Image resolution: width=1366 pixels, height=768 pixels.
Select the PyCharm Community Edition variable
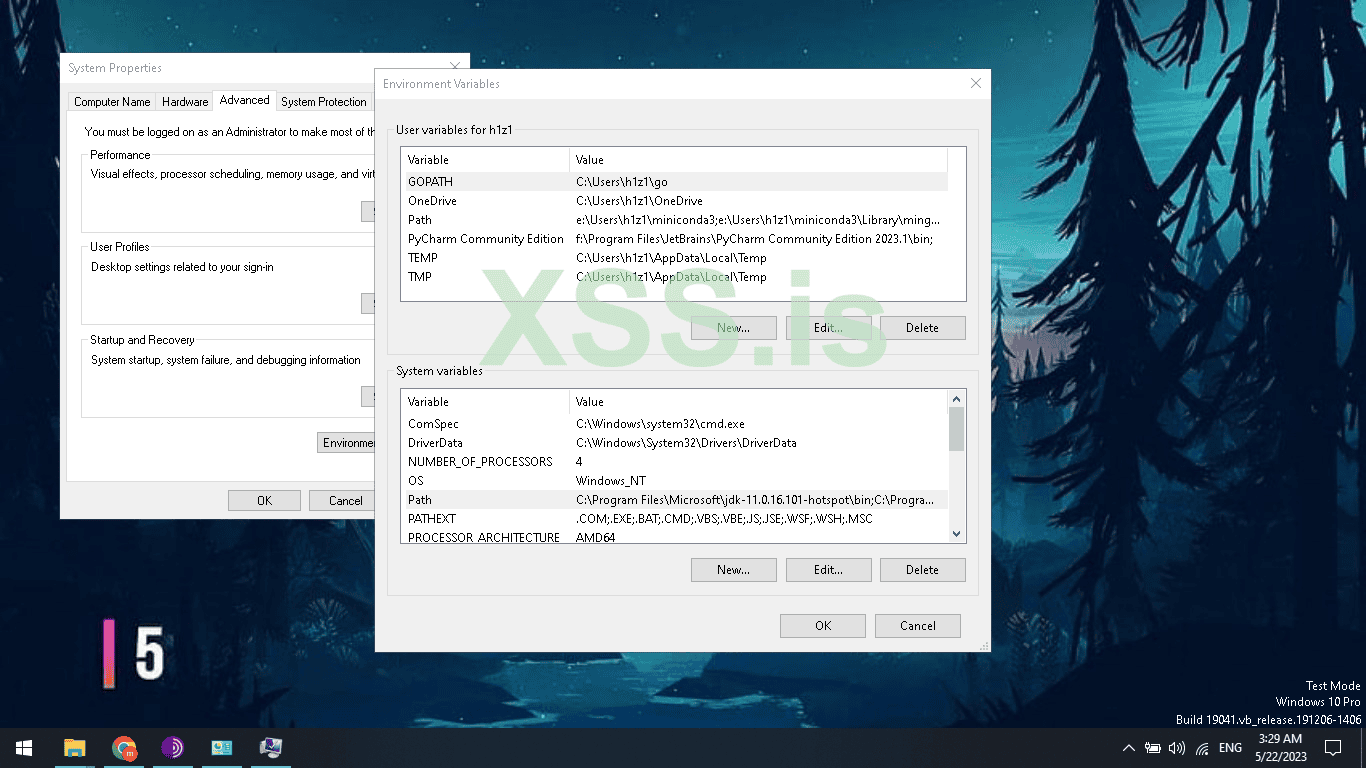(x=674, y=239)
